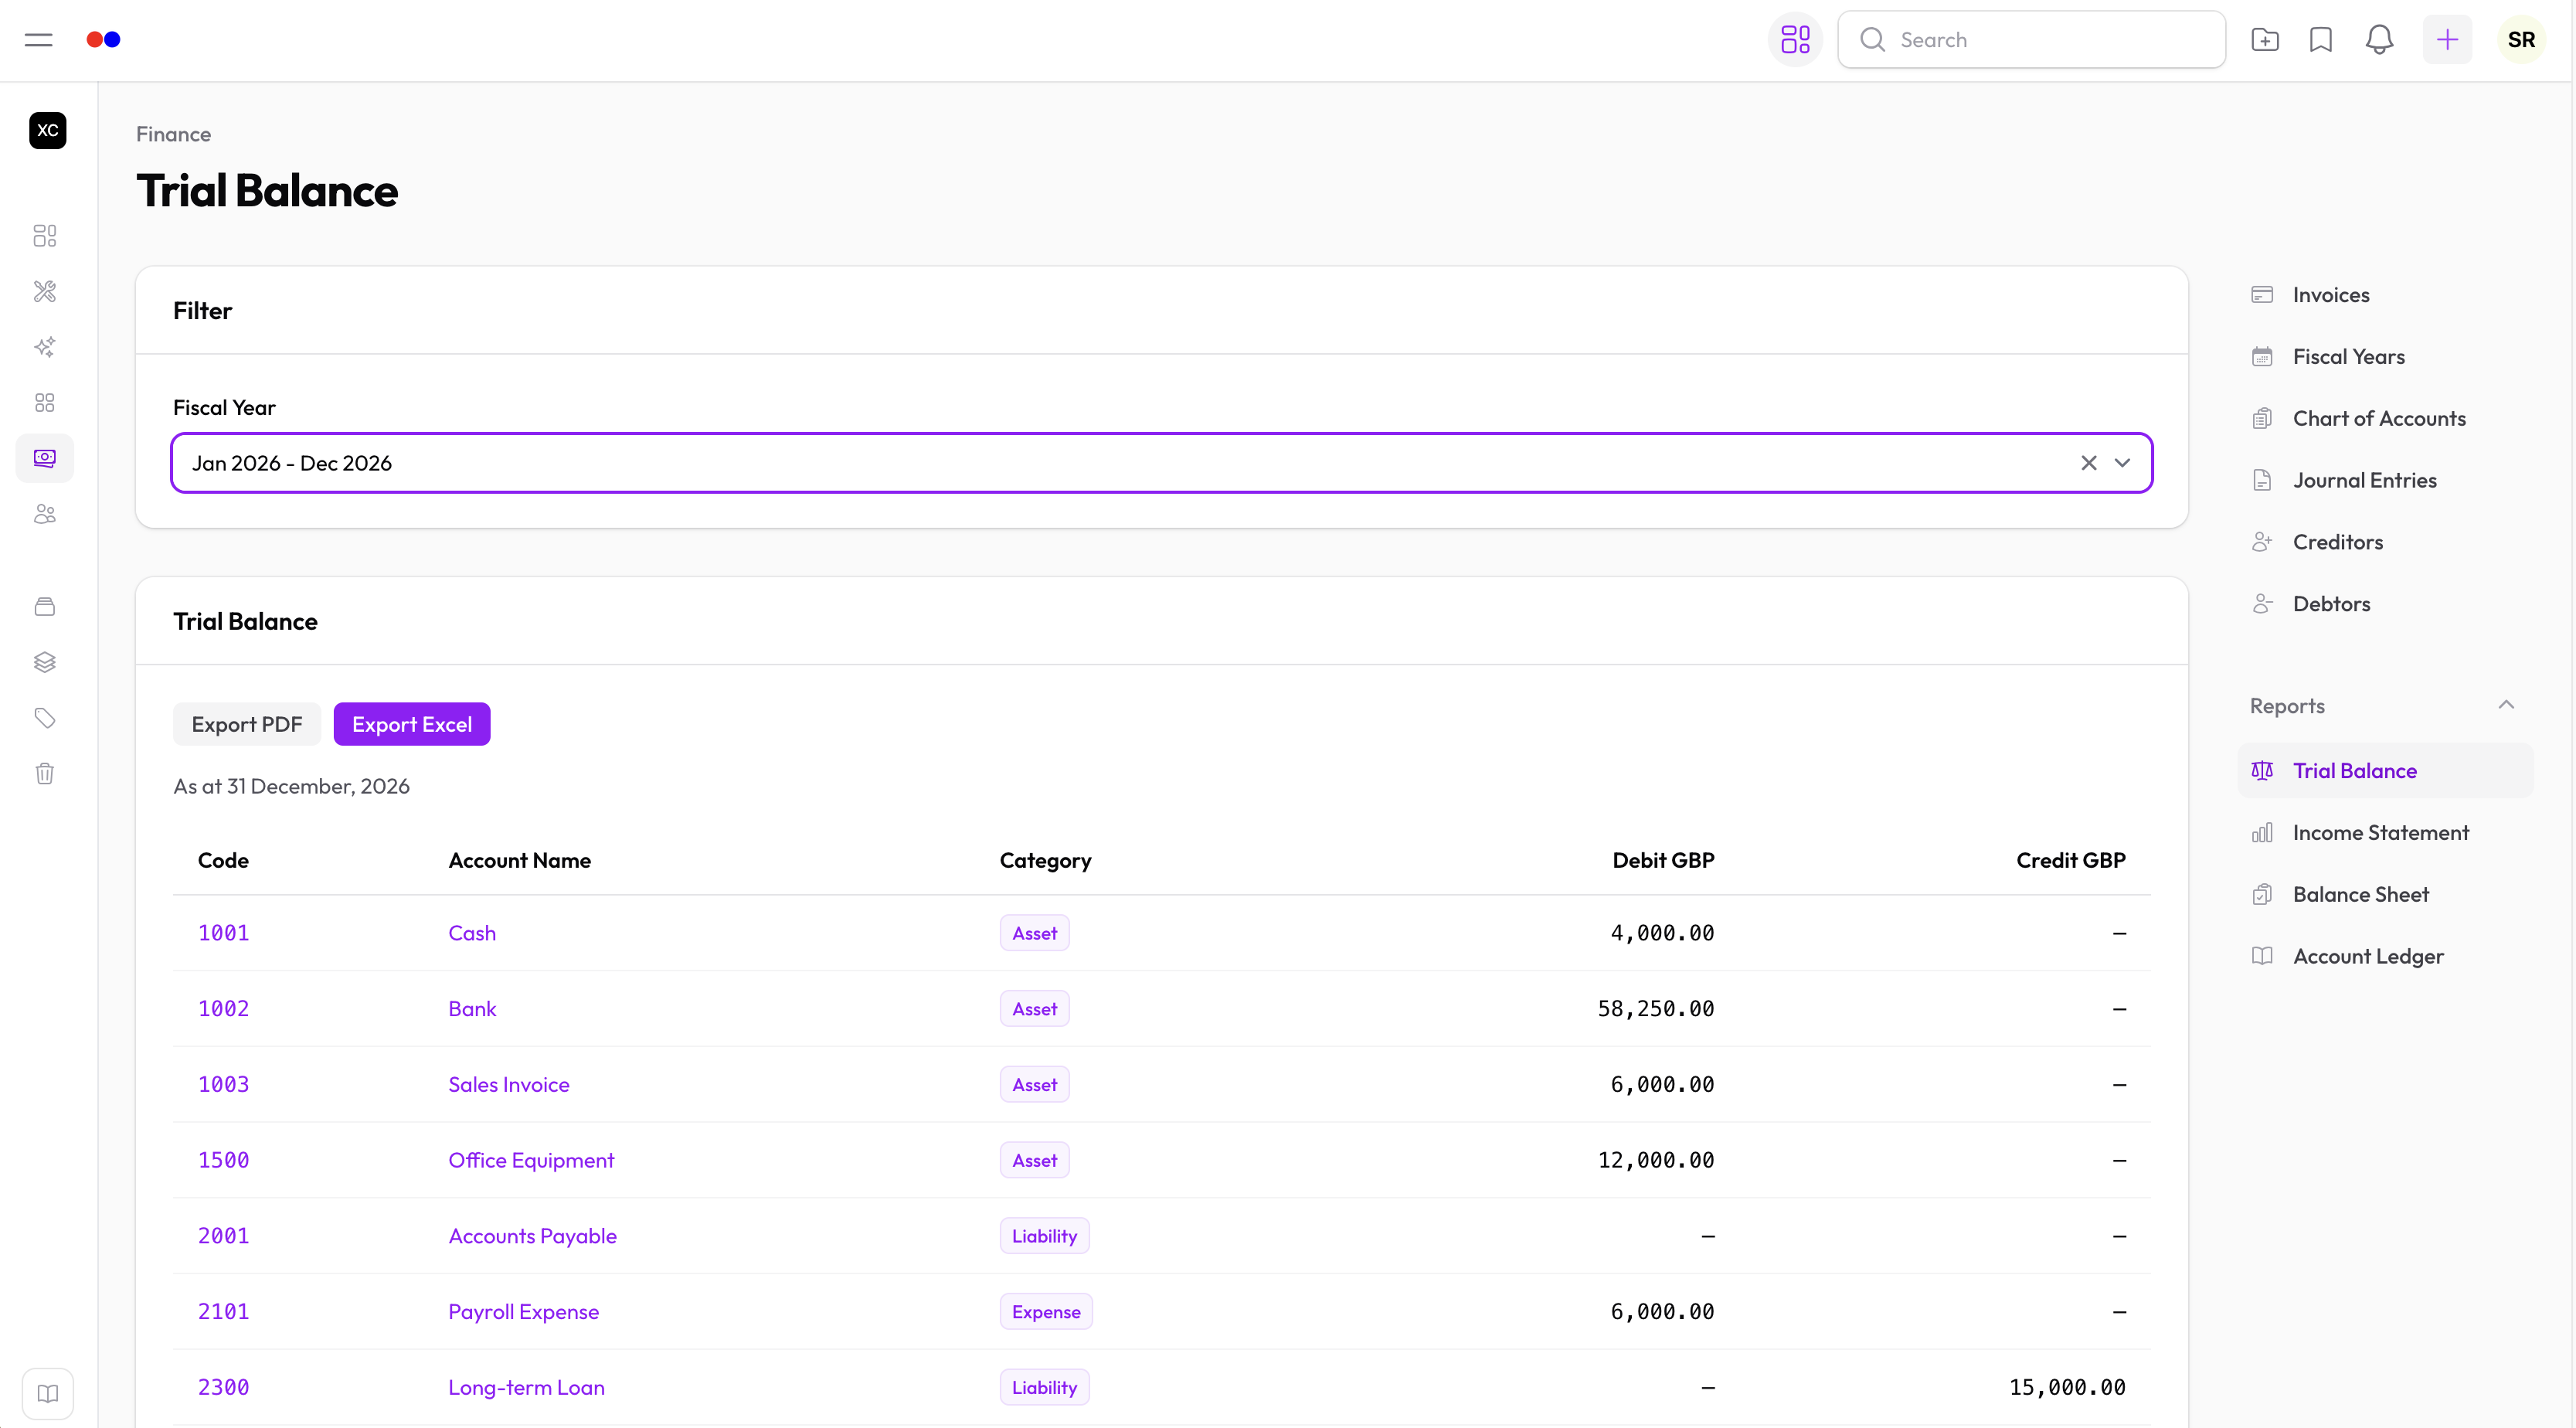Open the Sales Invoice account link
This screenshot has height=1428, width=2576.
509,1085
